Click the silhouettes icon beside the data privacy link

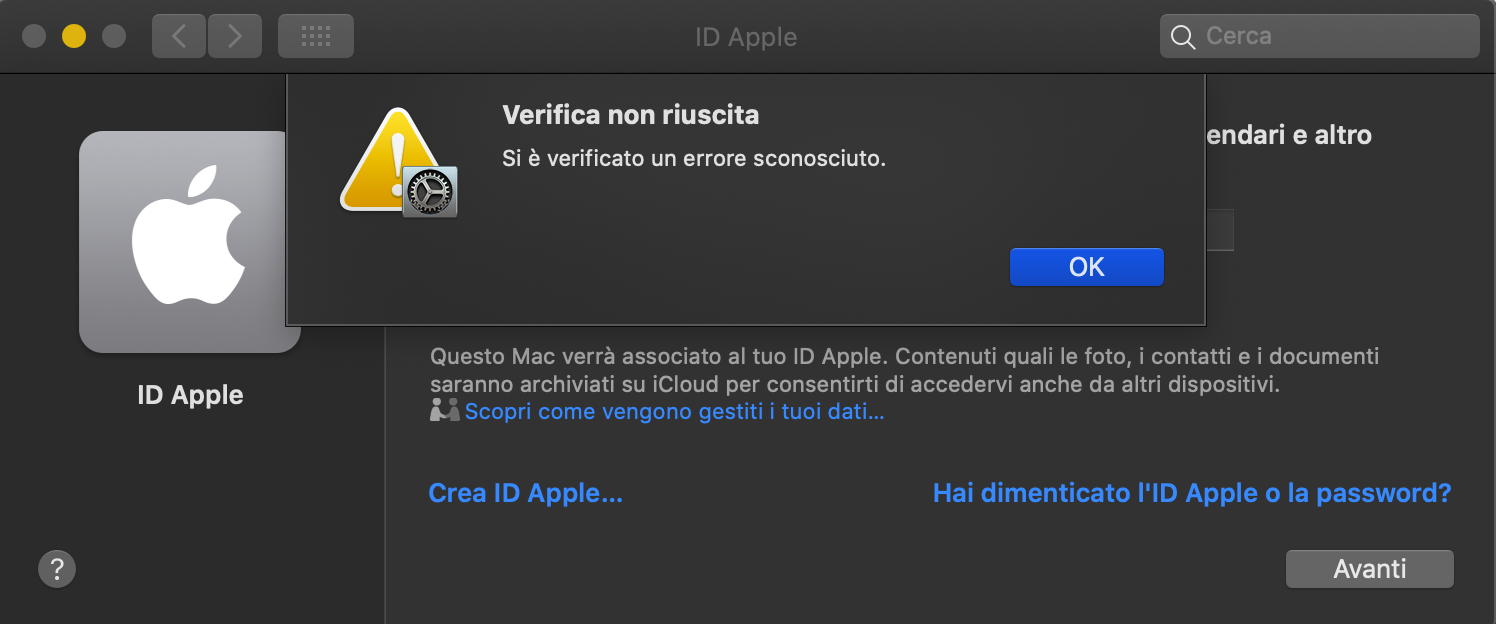tap(445, 409)
